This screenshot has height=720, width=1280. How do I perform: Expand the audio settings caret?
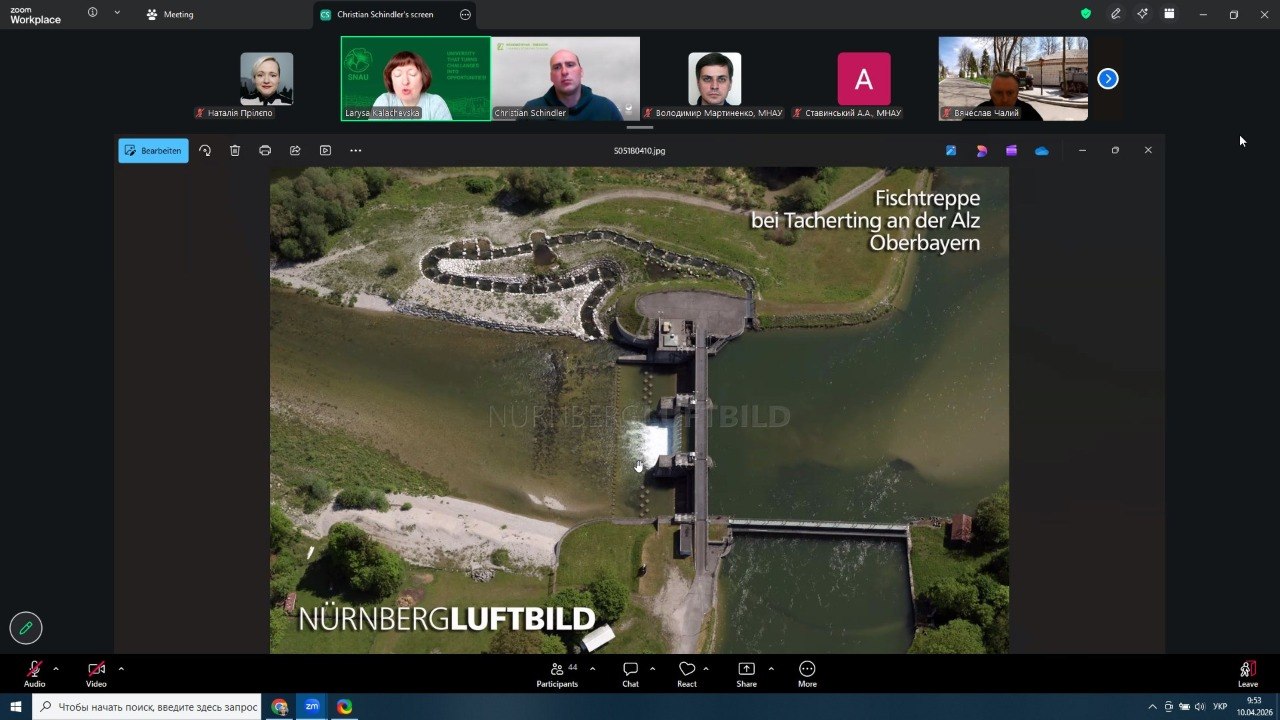coord(56,668)
